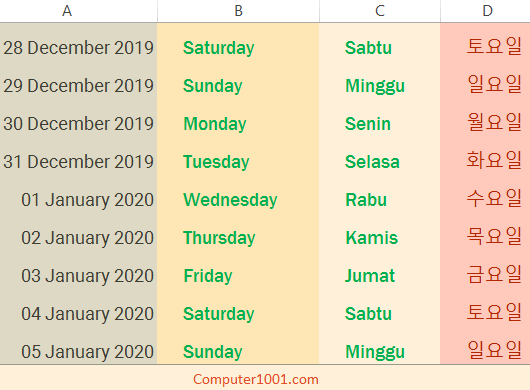Screen dimensions: 530x390
Task: Select column C header
Action: (380, 11)
